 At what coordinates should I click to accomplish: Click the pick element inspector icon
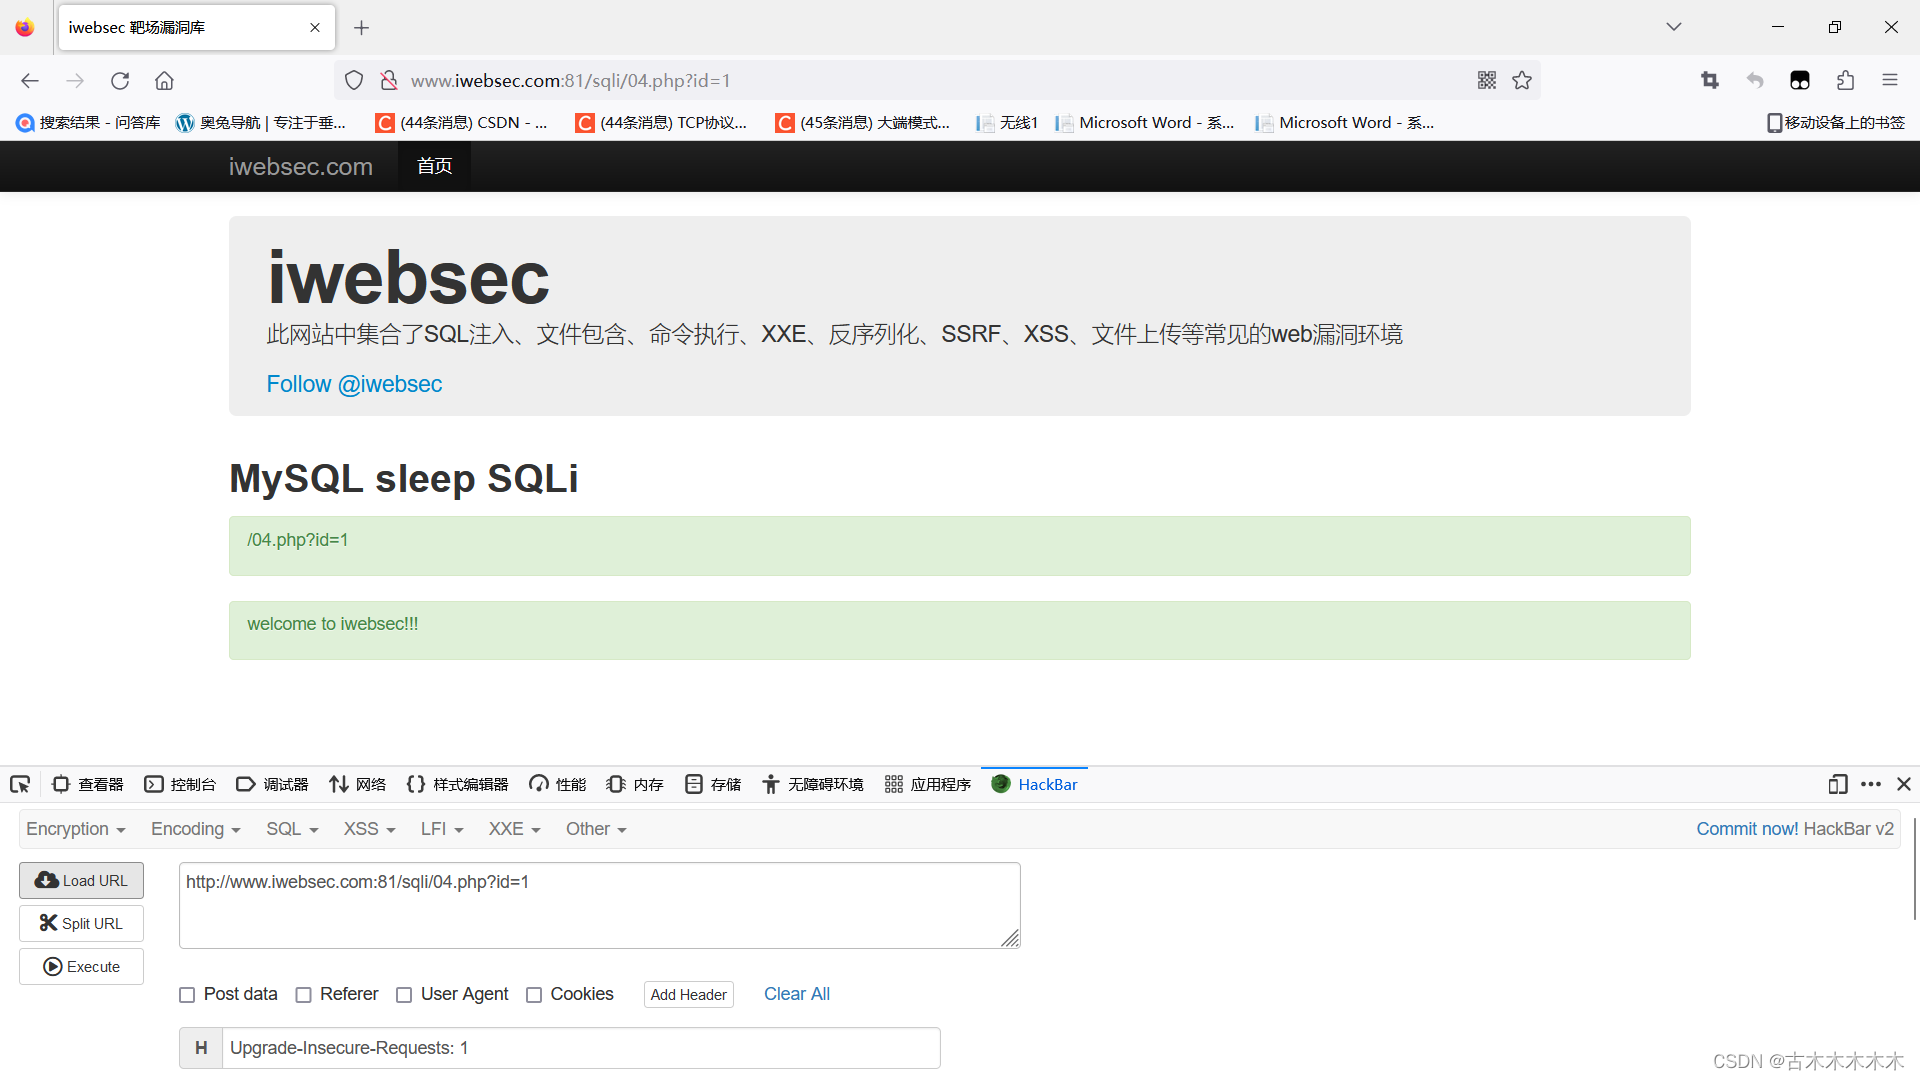coord(20,784)
